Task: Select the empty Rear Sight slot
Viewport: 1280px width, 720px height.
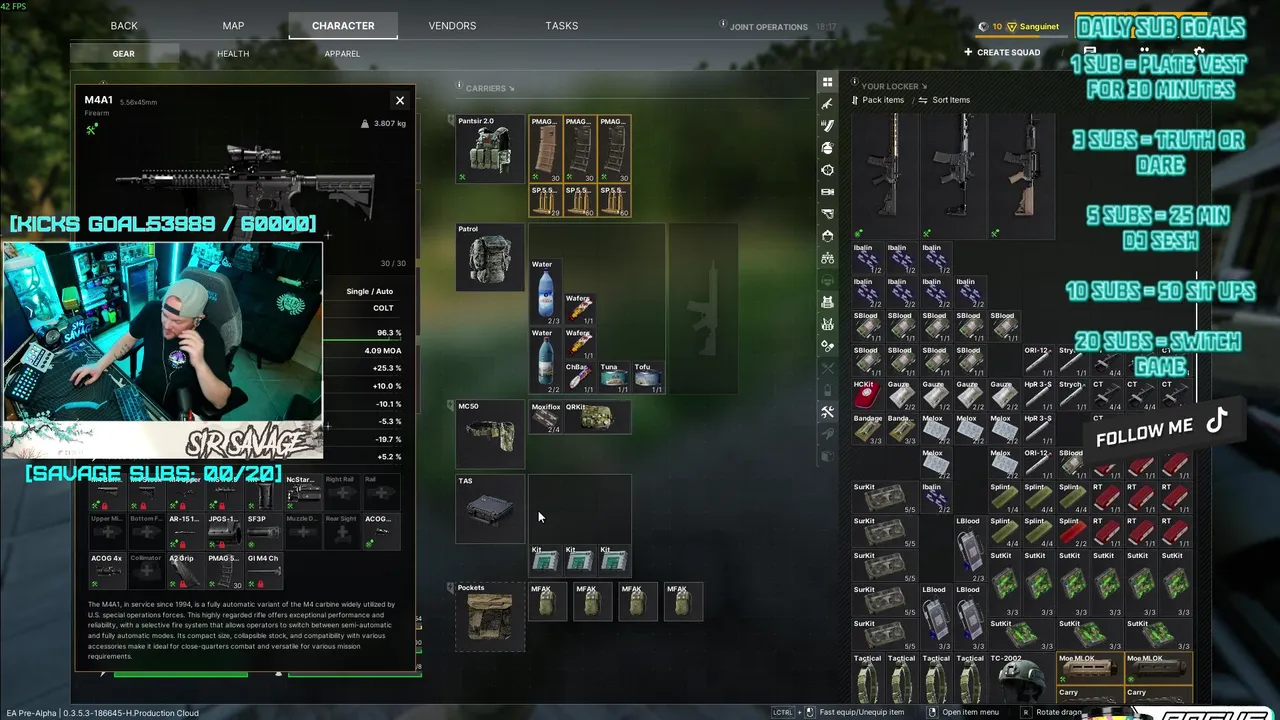Action: (342, 532)
